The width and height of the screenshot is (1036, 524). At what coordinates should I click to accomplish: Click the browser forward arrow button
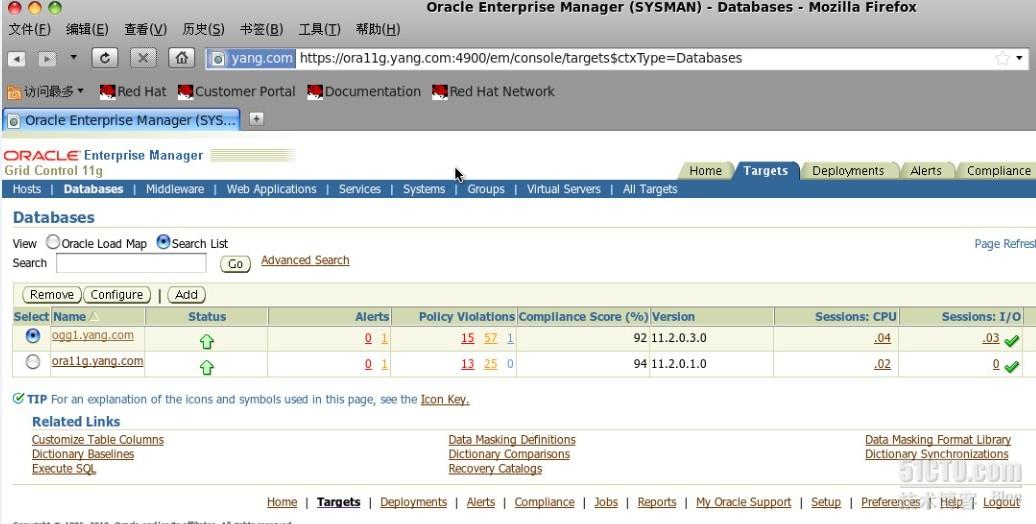point(46,59)
